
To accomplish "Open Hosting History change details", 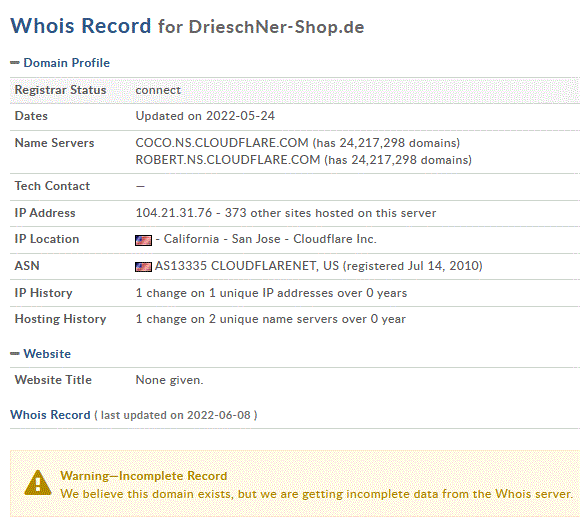I will pyautogui.click(x=270, y=319).
